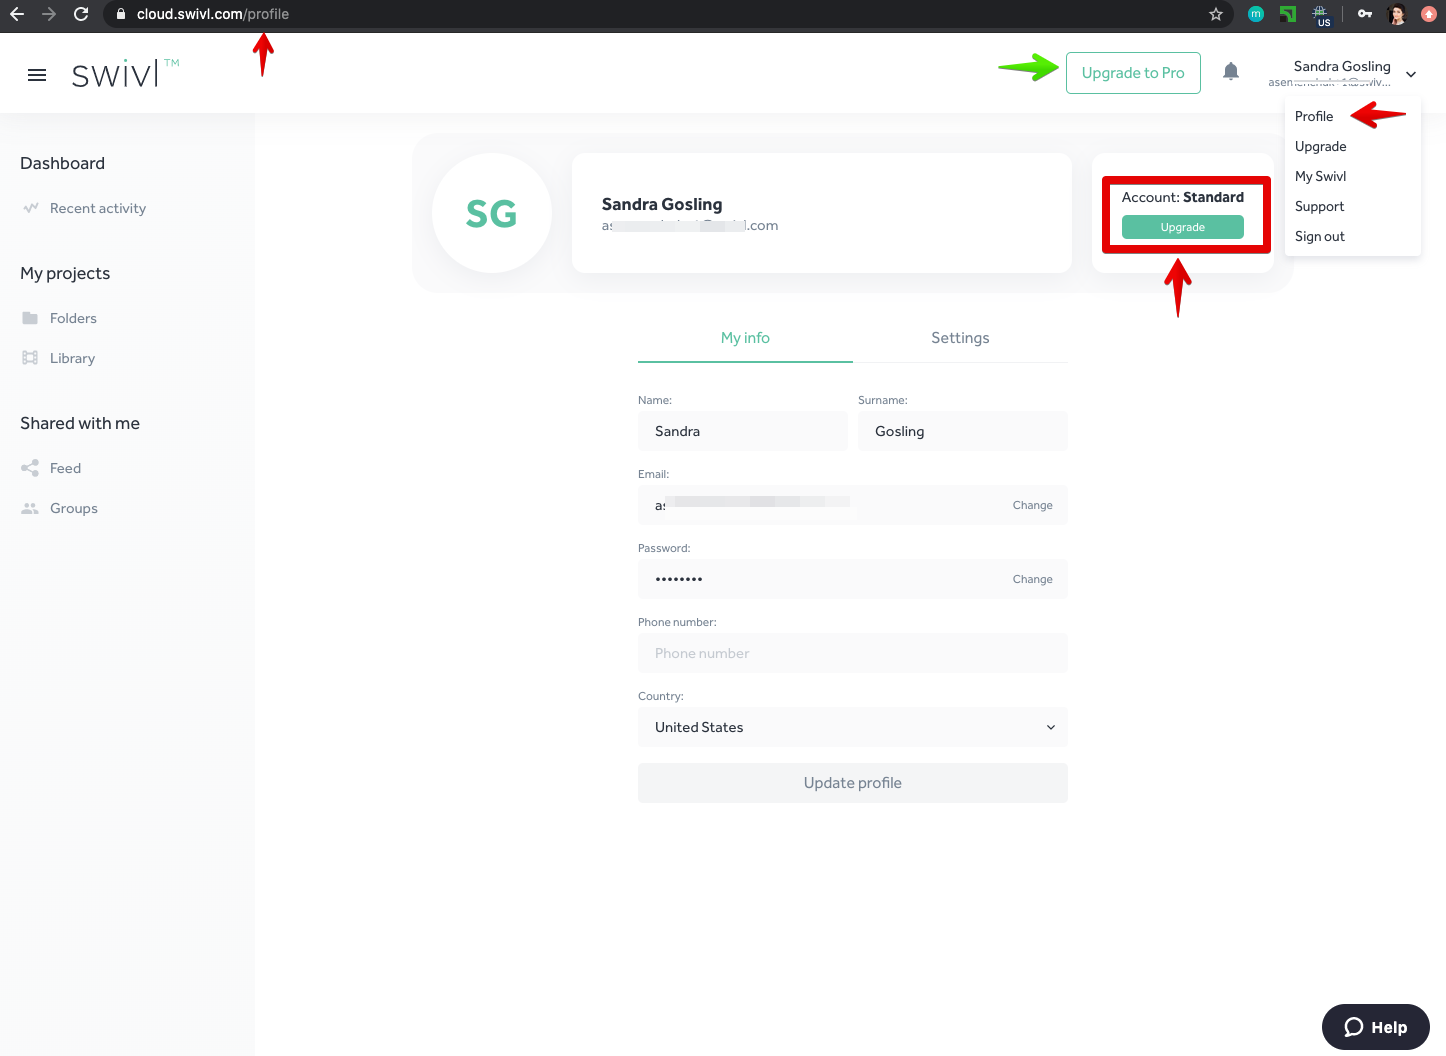Click the Phone number input field
Screen dimensions: 1446x1056
pos(852,653)
